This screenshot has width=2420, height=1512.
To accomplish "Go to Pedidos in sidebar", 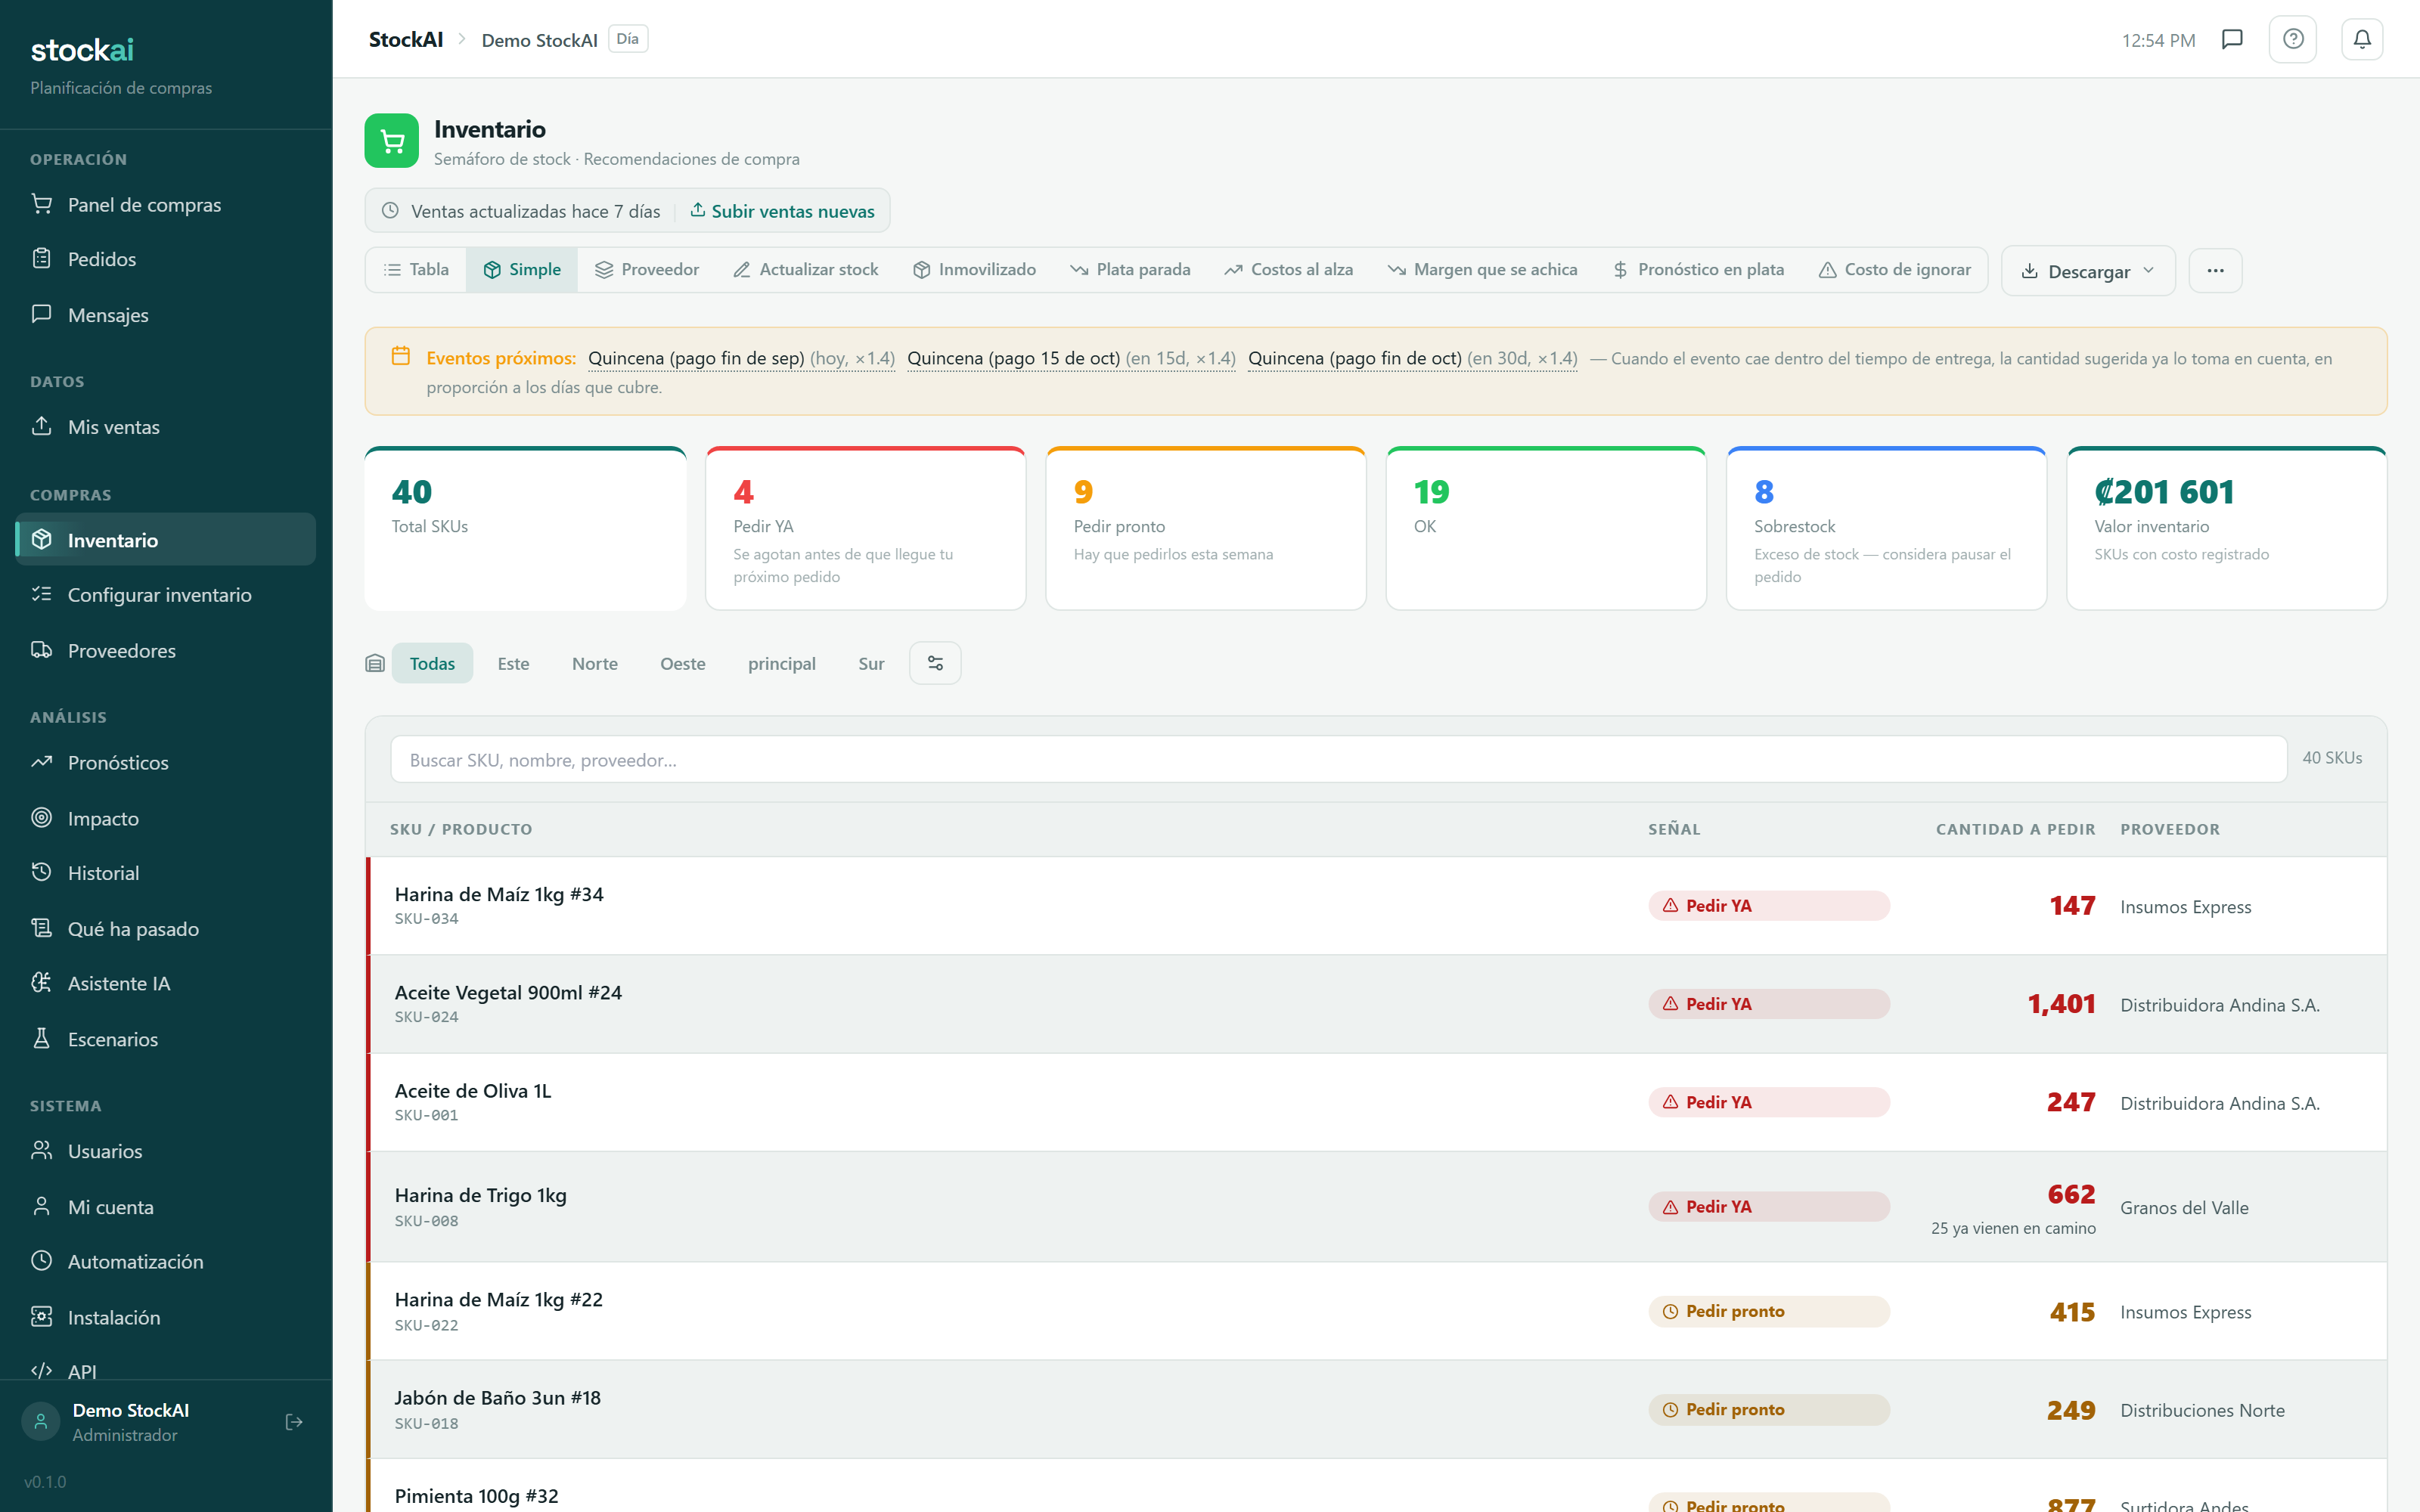I will pos(166,259).
